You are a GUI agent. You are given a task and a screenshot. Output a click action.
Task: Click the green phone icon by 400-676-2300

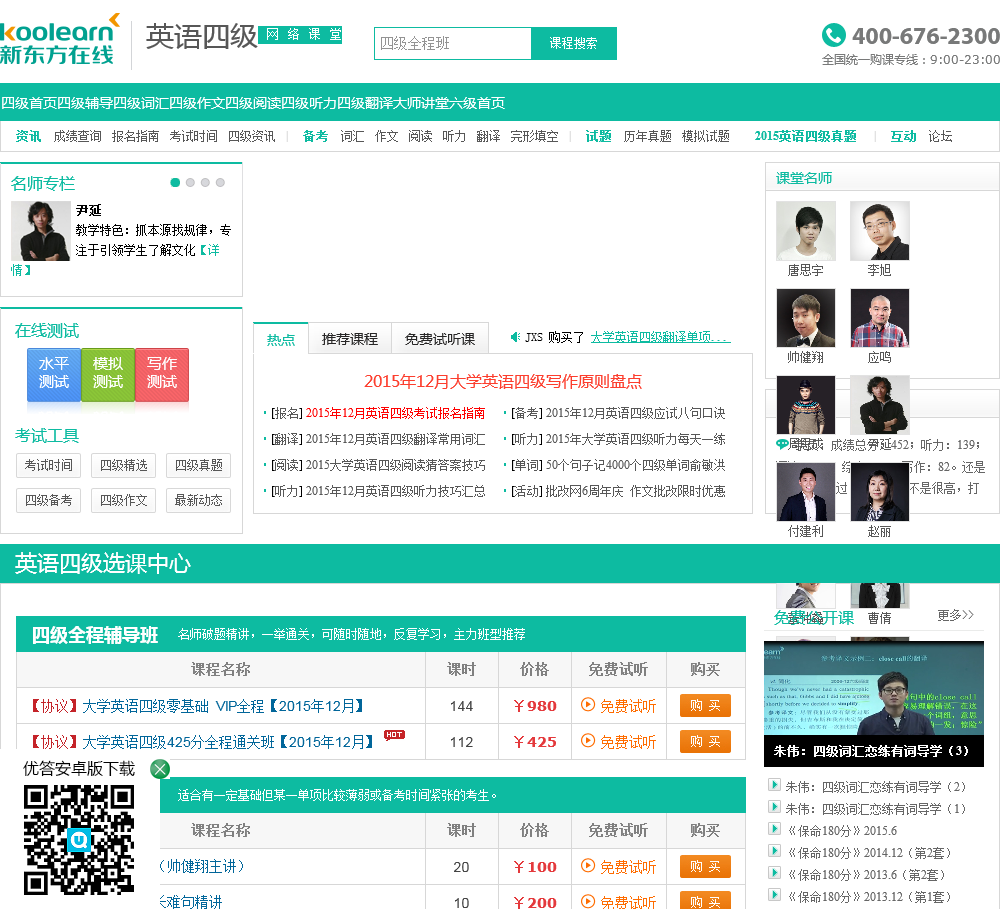834,35
